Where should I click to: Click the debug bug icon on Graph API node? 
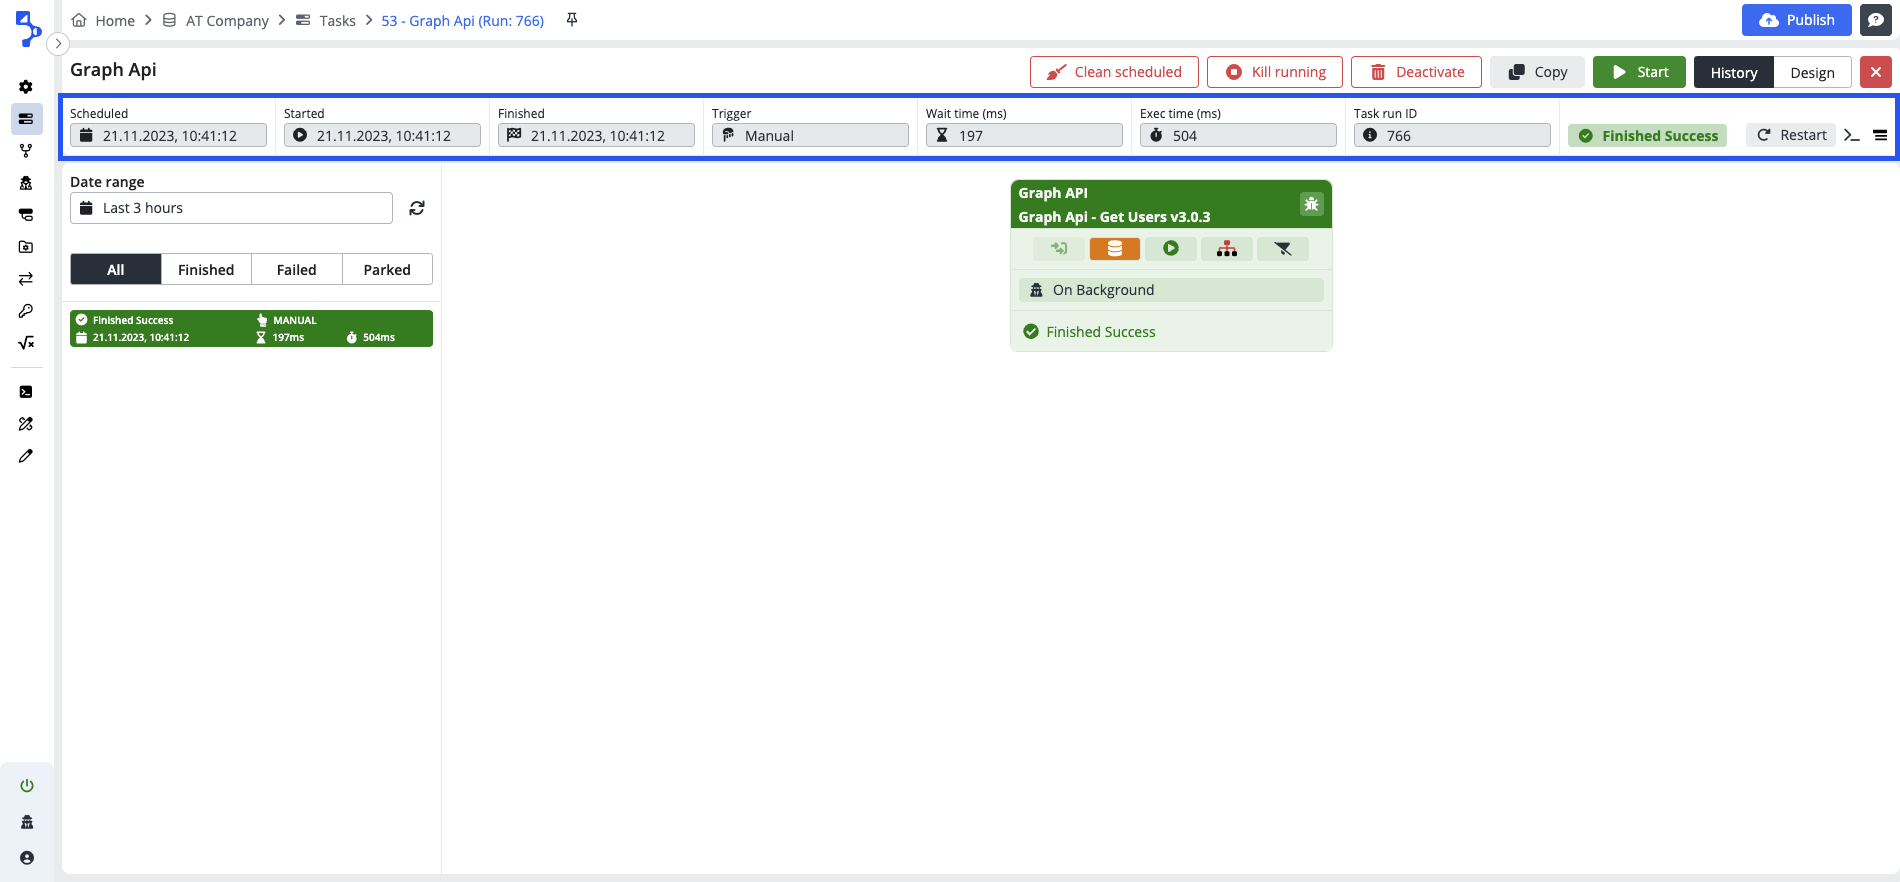pos(1311,204)
